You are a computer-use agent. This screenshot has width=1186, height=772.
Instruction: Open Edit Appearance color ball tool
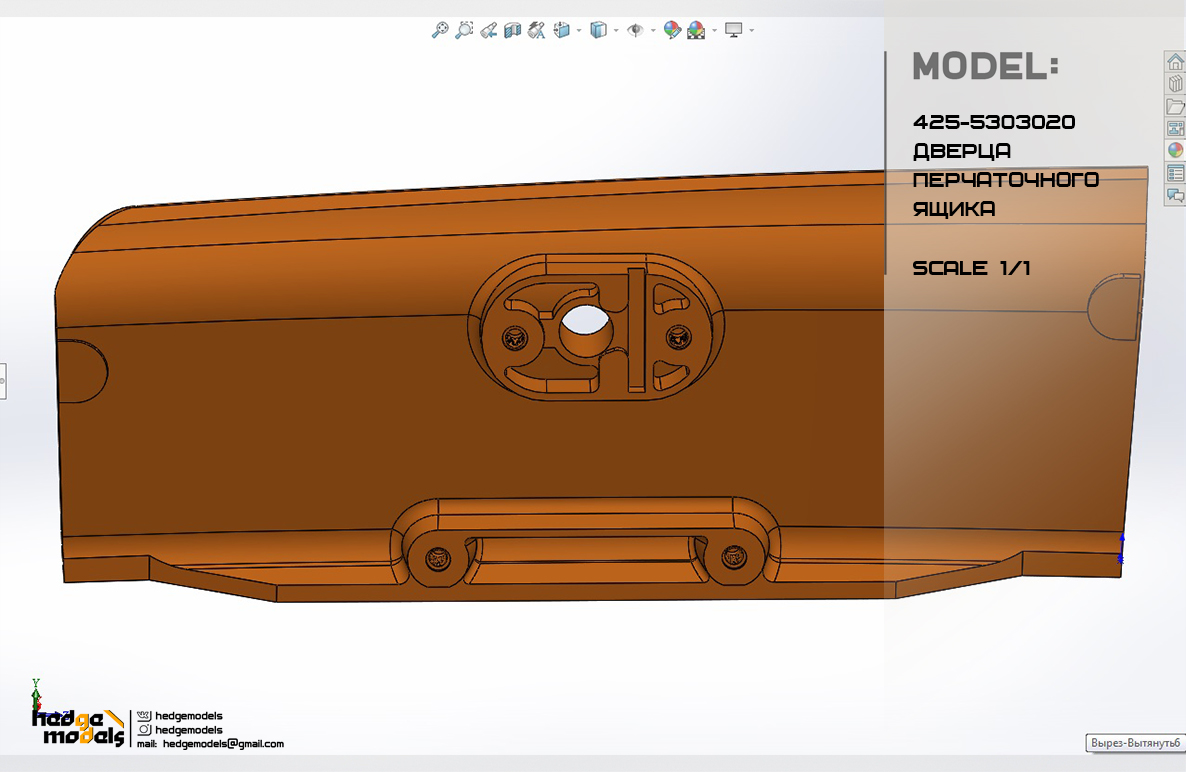tap(672, 30)
